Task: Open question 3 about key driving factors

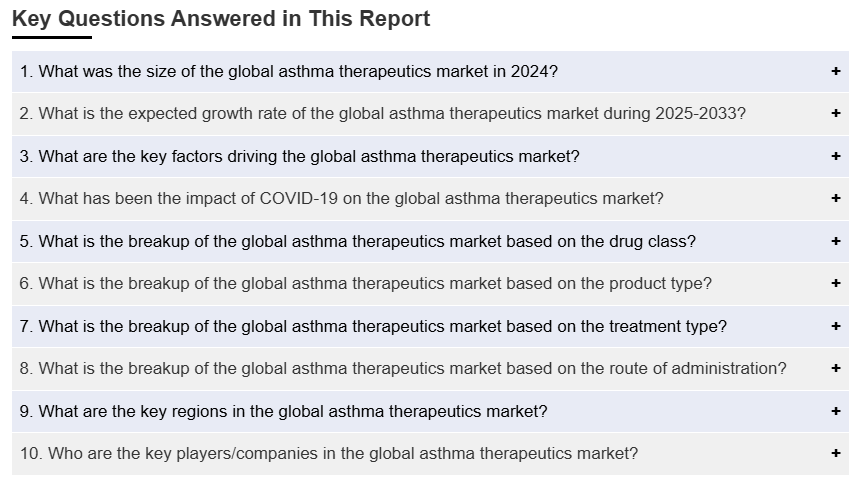Action: (x=299, y=156)
